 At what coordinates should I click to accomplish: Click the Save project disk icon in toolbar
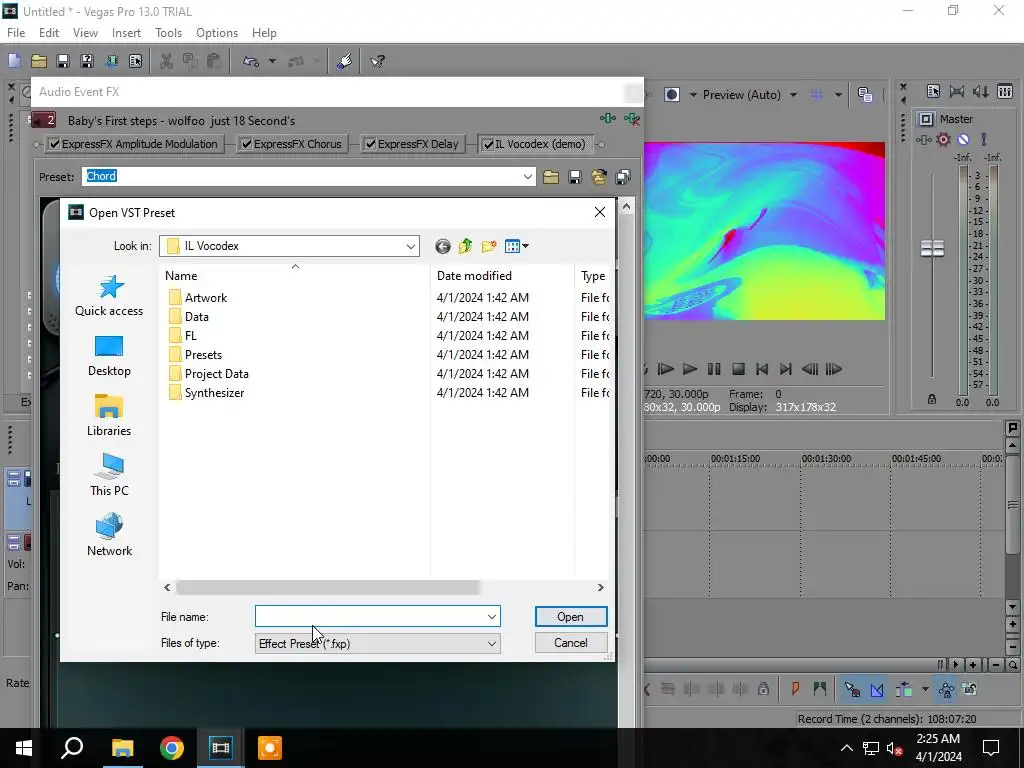(x=63, y=61)
